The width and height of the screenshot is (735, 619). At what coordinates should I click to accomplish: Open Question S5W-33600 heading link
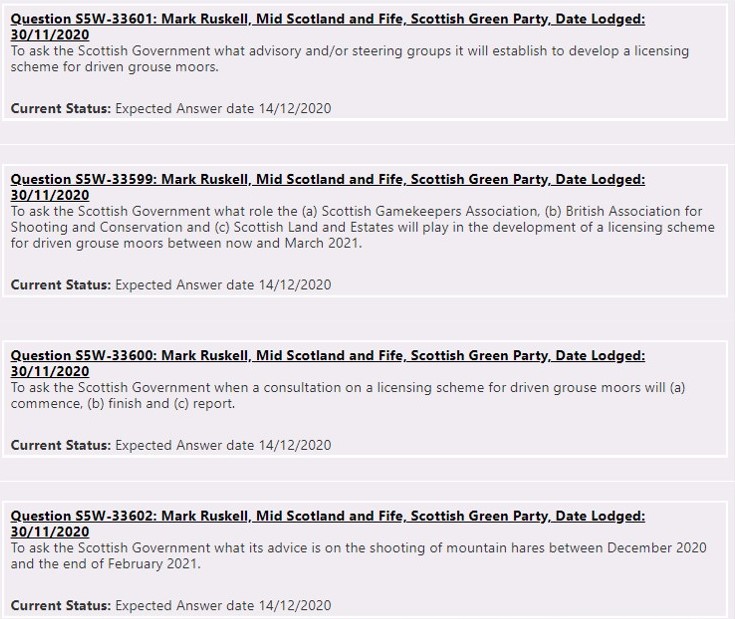(327, 356)
